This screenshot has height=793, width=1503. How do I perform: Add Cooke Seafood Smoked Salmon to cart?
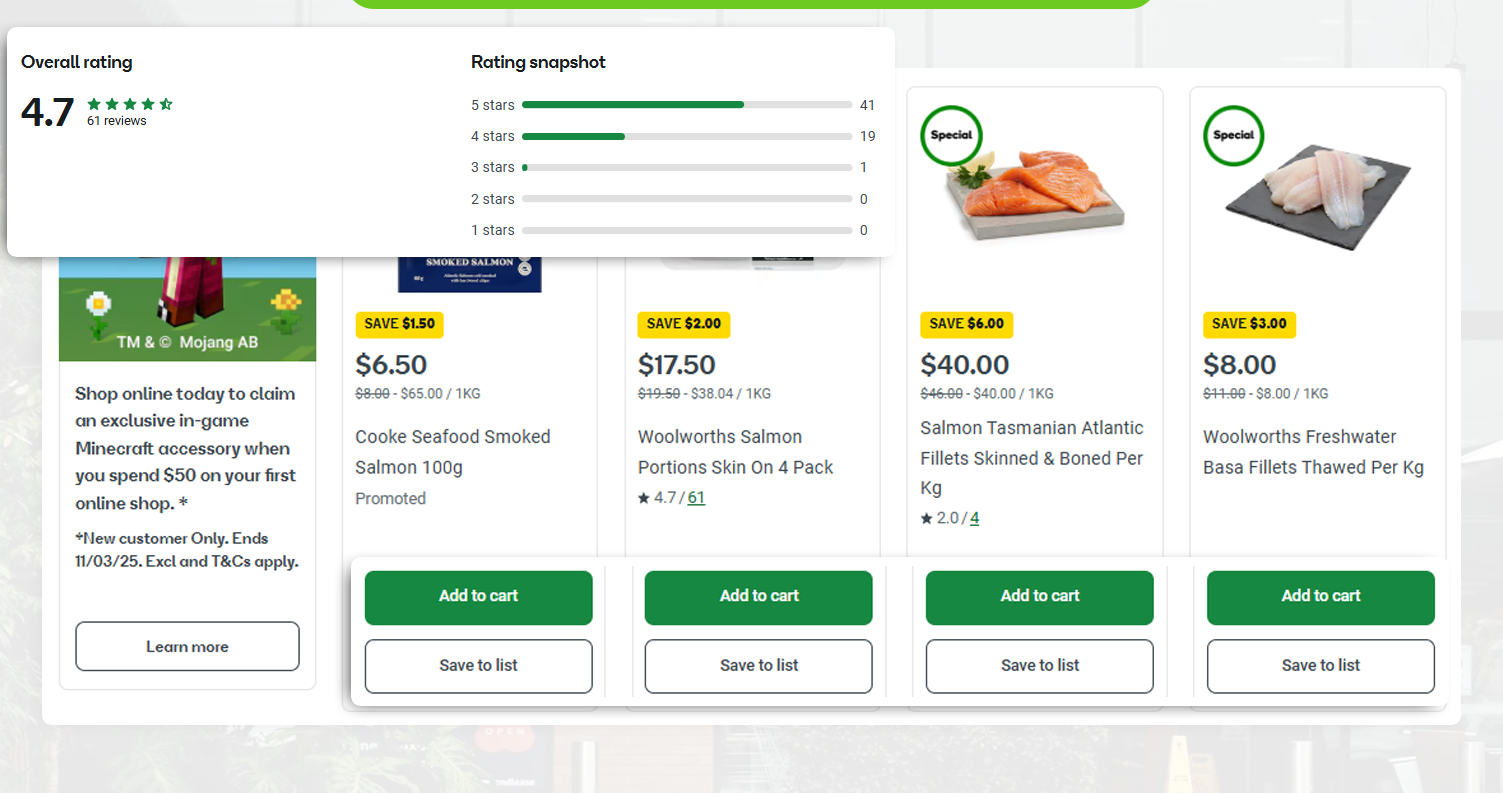point(478,596)
